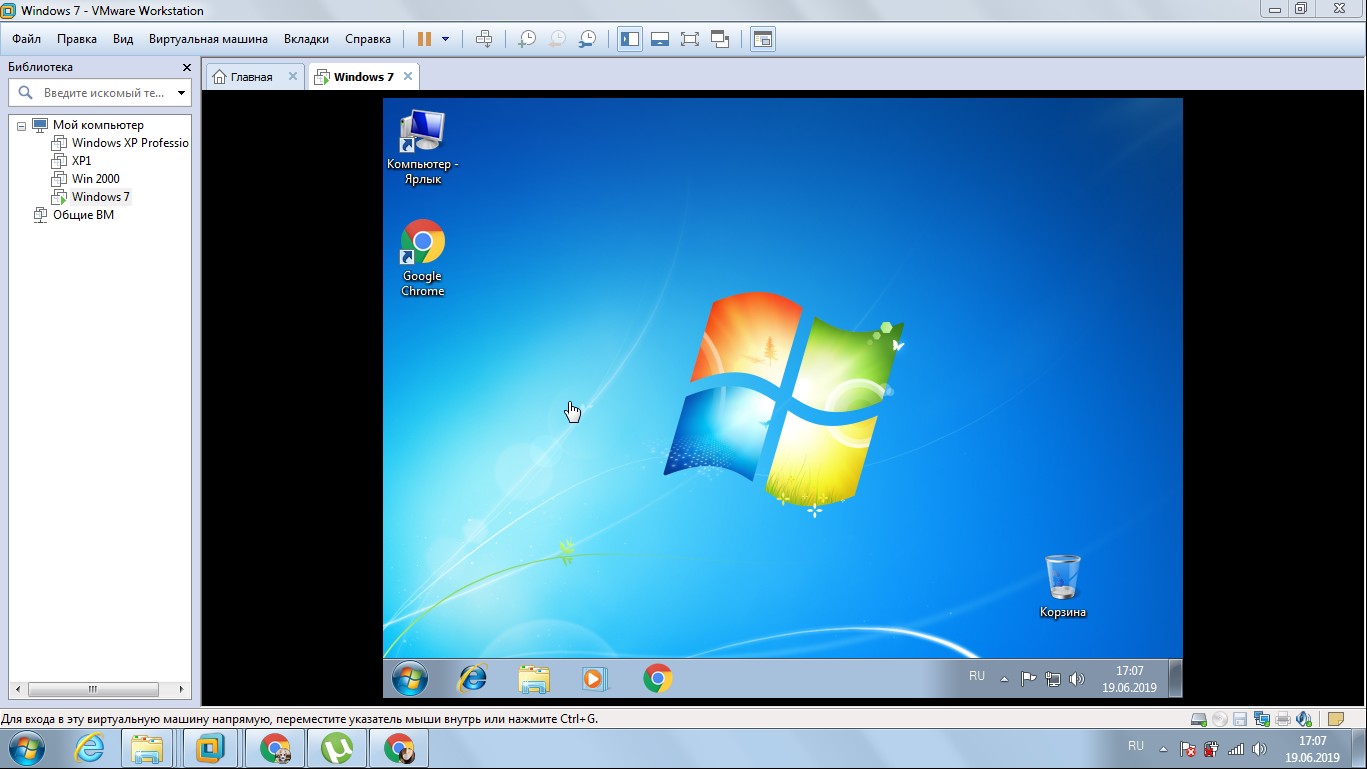This screenshot has width=1367, height=769.
Task: Click the sound card status icon
Action: [1303, 719]
